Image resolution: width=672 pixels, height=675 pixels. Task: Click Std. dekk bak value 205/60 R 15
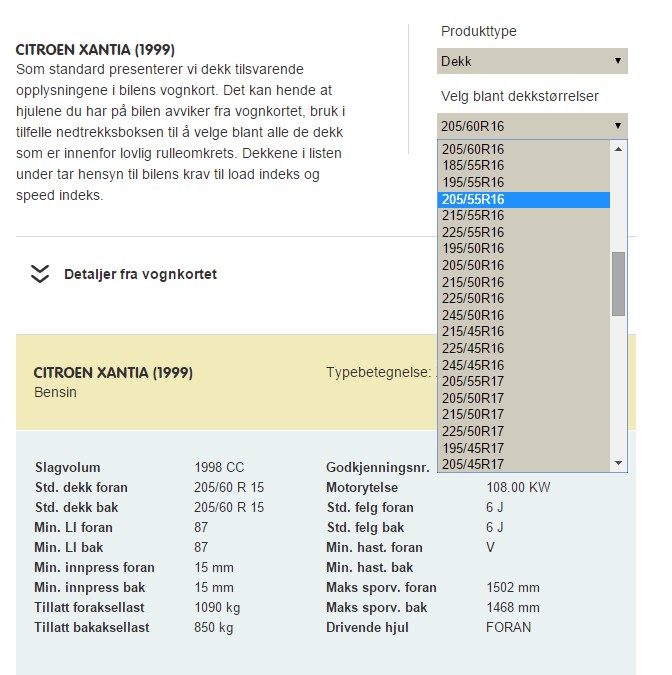coord(229,508)
